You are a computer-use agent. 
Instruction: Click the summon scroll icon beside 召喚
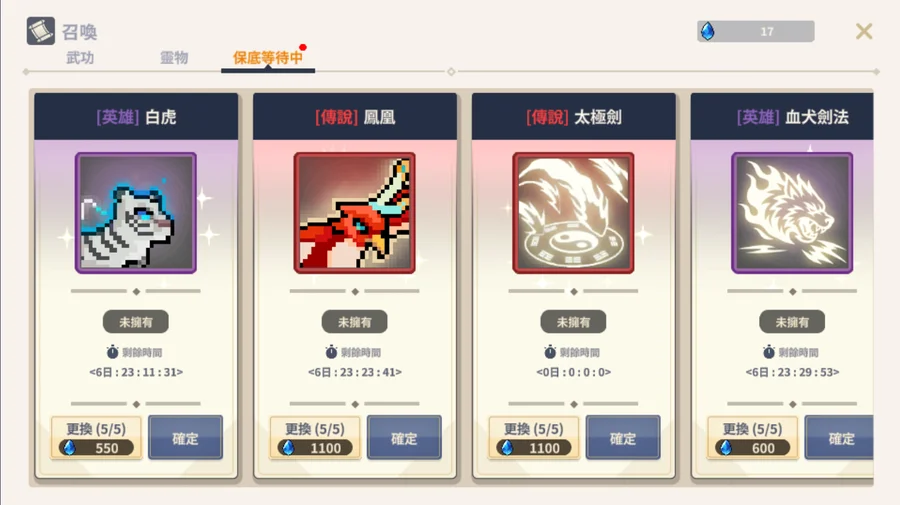point(41,31)
